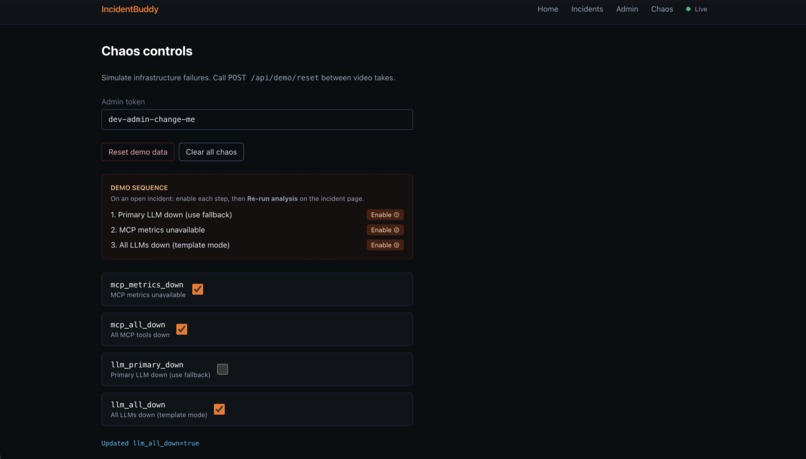
Task: Click the 'Updated llm_all_down=true' status message
Action: pyautogui.click(x=150, y=443)
